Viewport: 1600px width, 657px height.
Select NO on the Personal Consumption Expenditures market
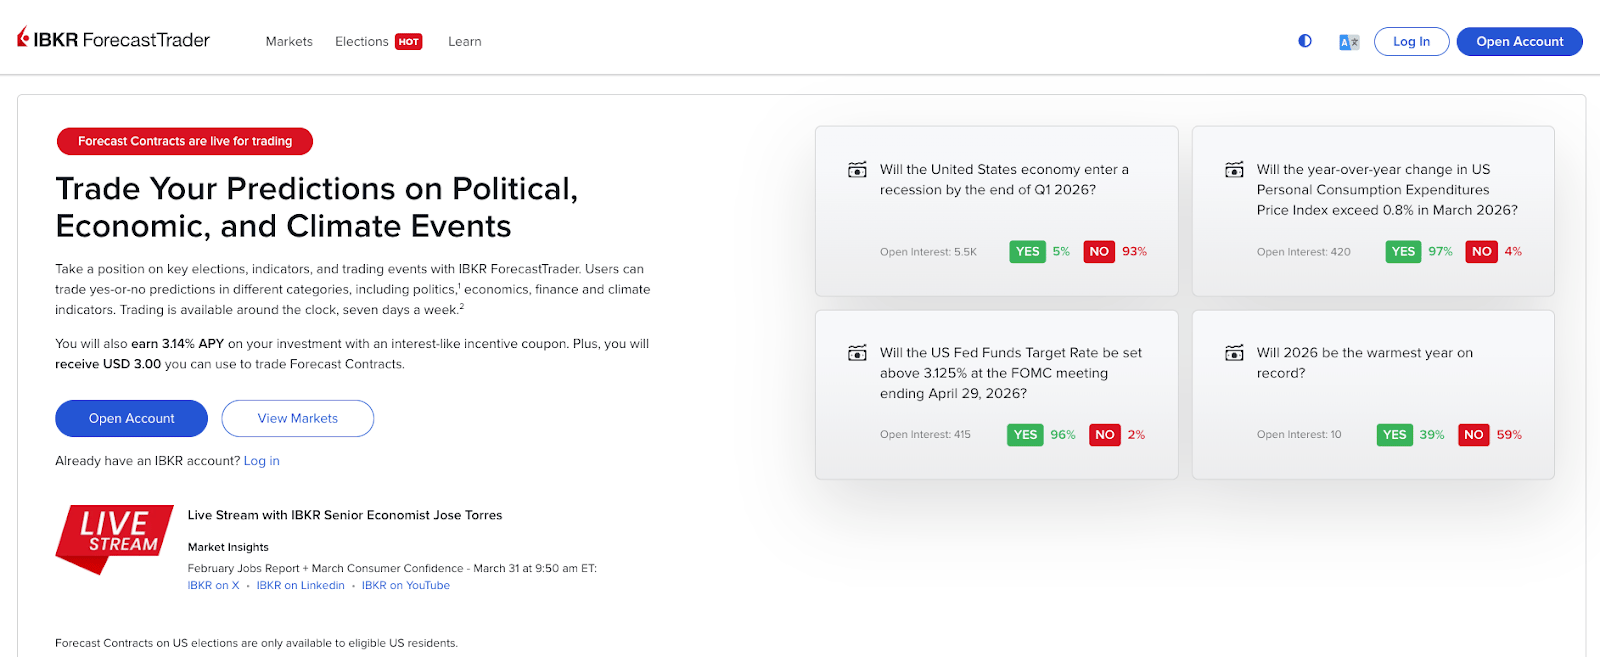click(x=1482, y=252)
